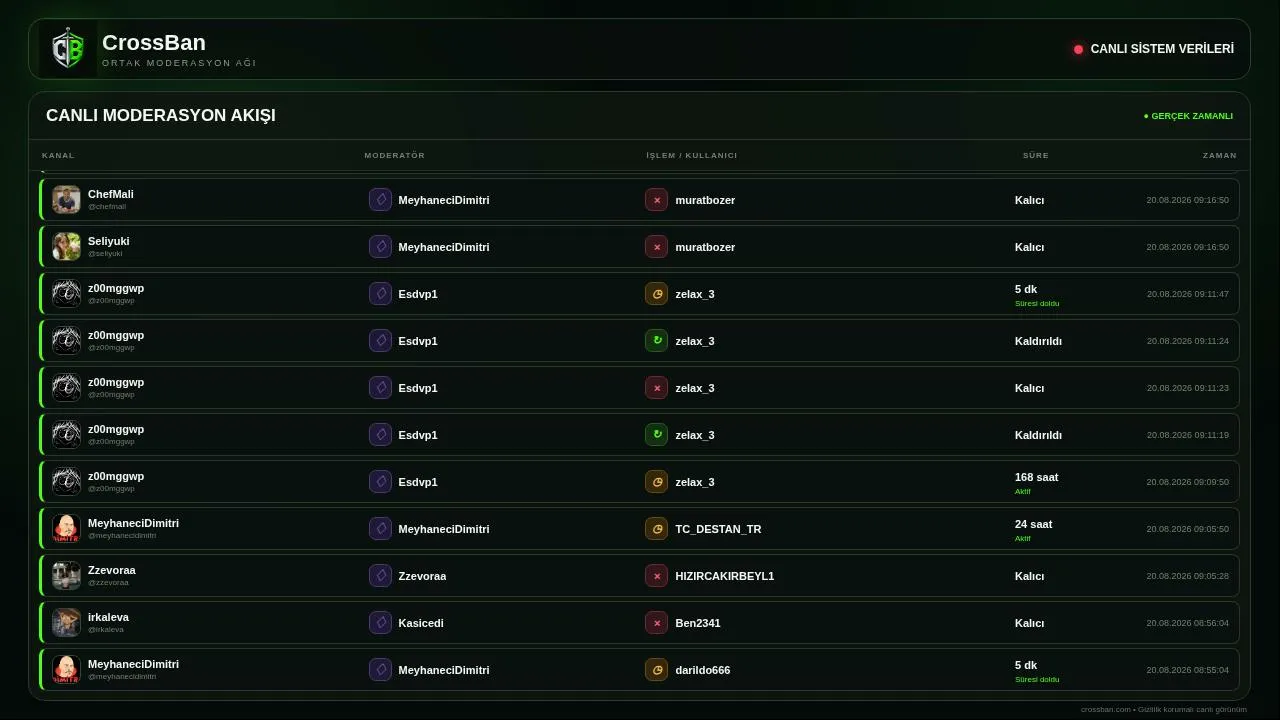Click the MeyhaneciDimitri avatar in bottom row

click(x=66, y=670)
